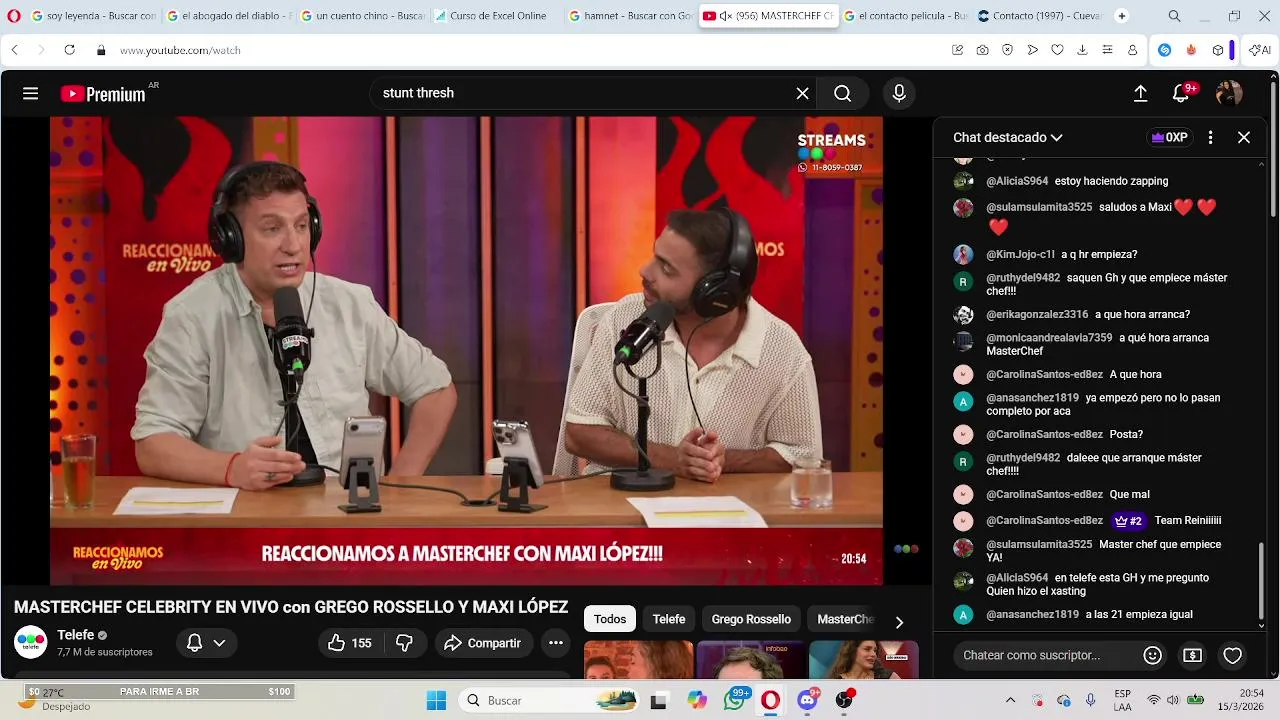Open the YouTube upload/create icon

1140,93
